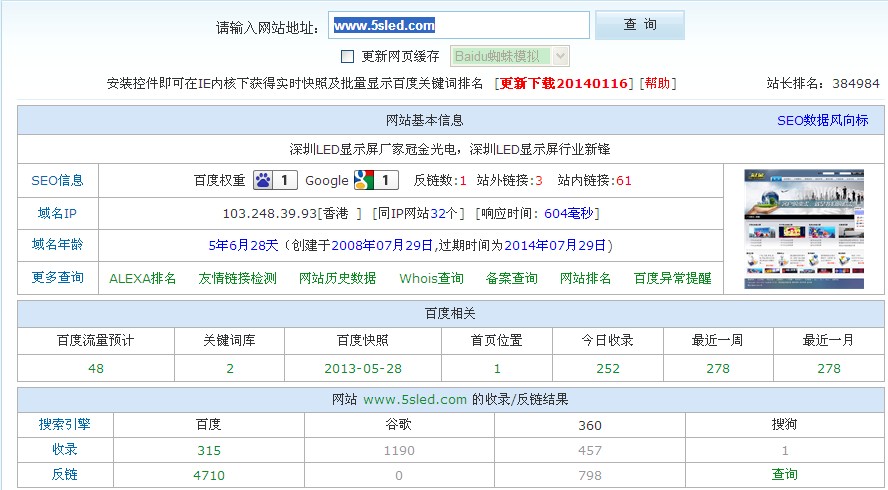Click the 百度 反链 value 4710
This screenshot has height=490, width=888.
coord(209,475)
